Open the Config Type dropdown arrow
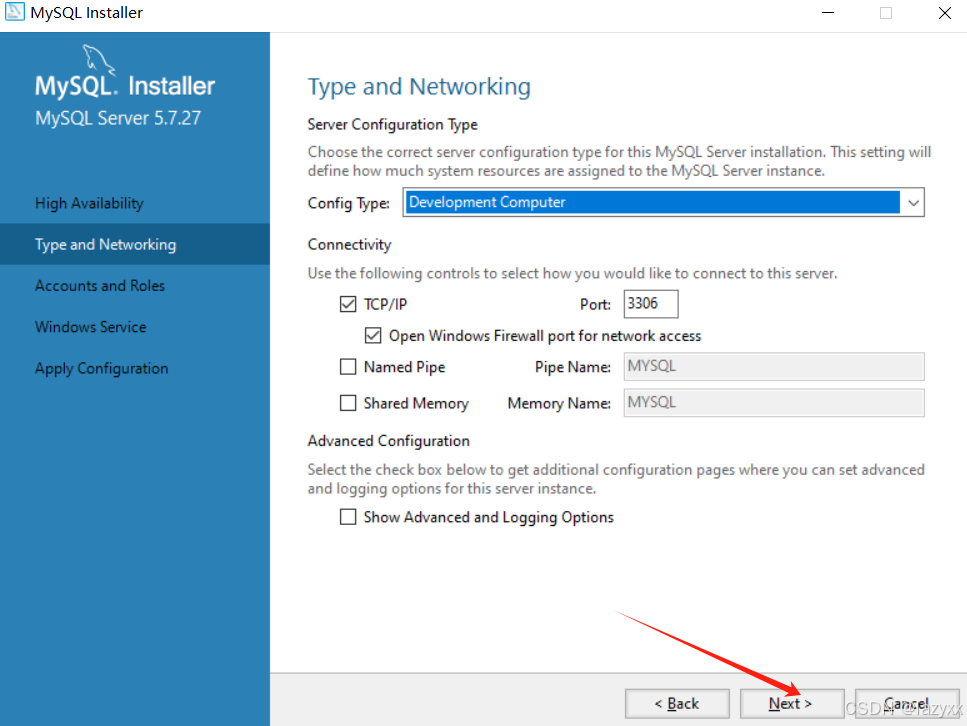Viewport: 967px width, 726px height. point(913,203)
